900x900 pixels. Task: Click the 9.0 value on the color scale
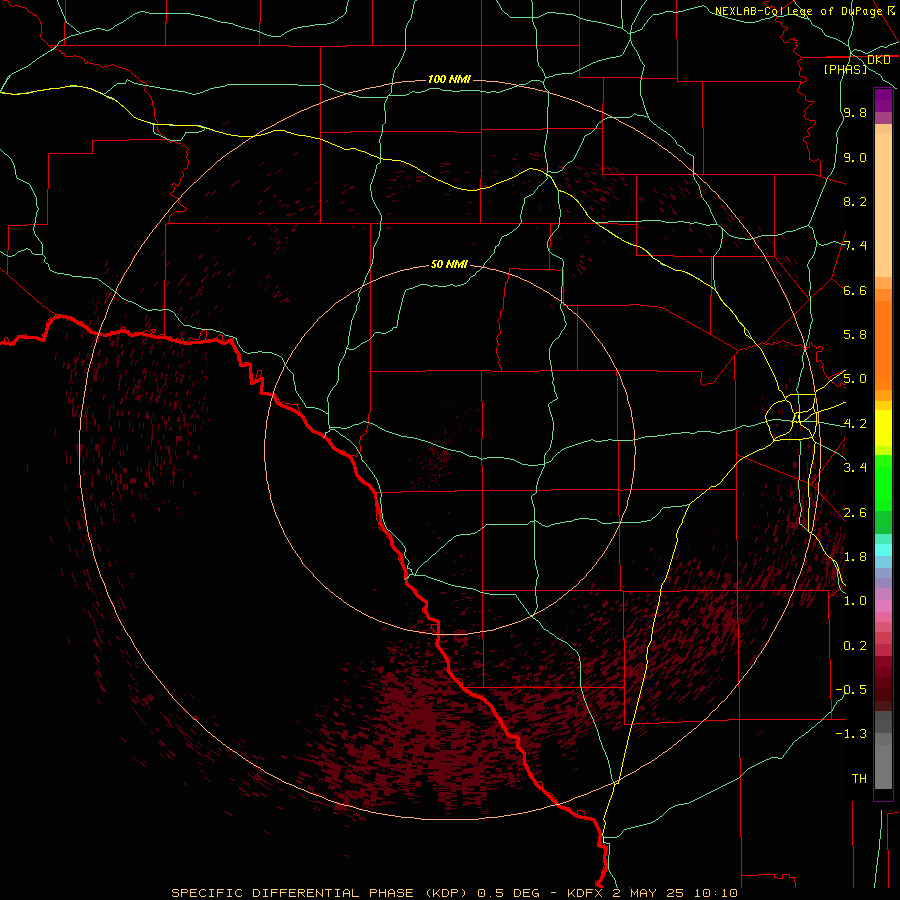click(855, 157)
